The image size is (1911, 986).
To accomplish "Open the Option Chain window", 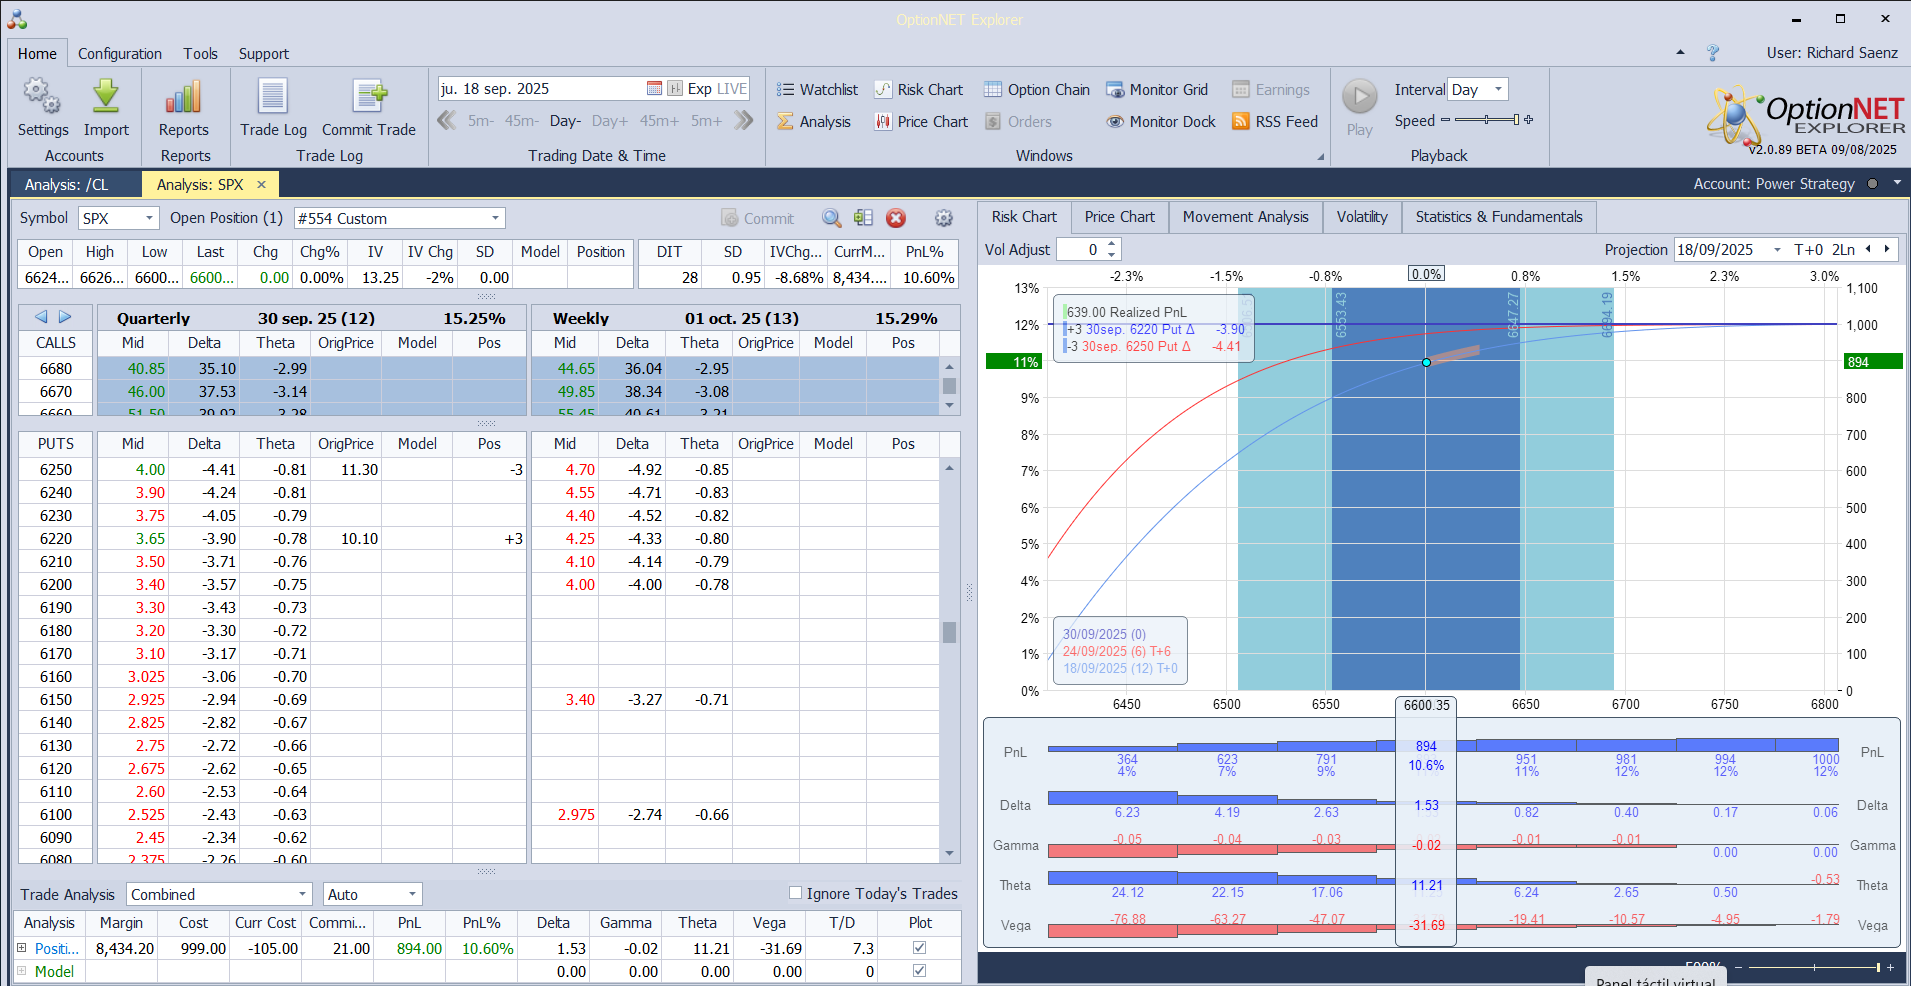I will 1037,89.
